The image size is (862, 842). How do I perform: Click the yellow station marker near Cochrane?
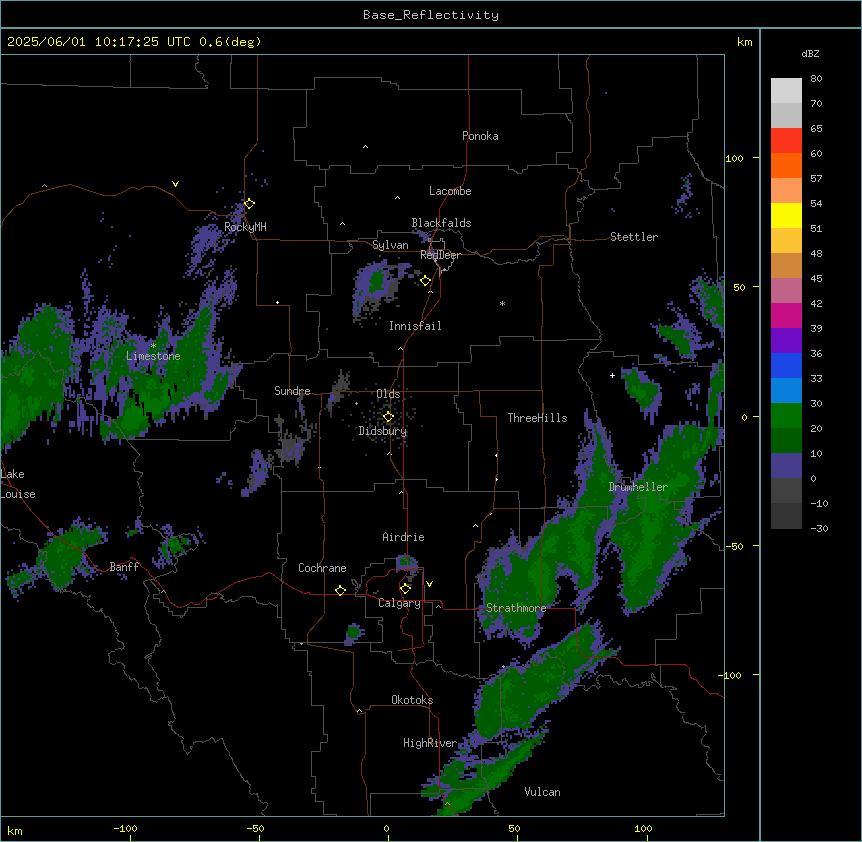point(340,590)
